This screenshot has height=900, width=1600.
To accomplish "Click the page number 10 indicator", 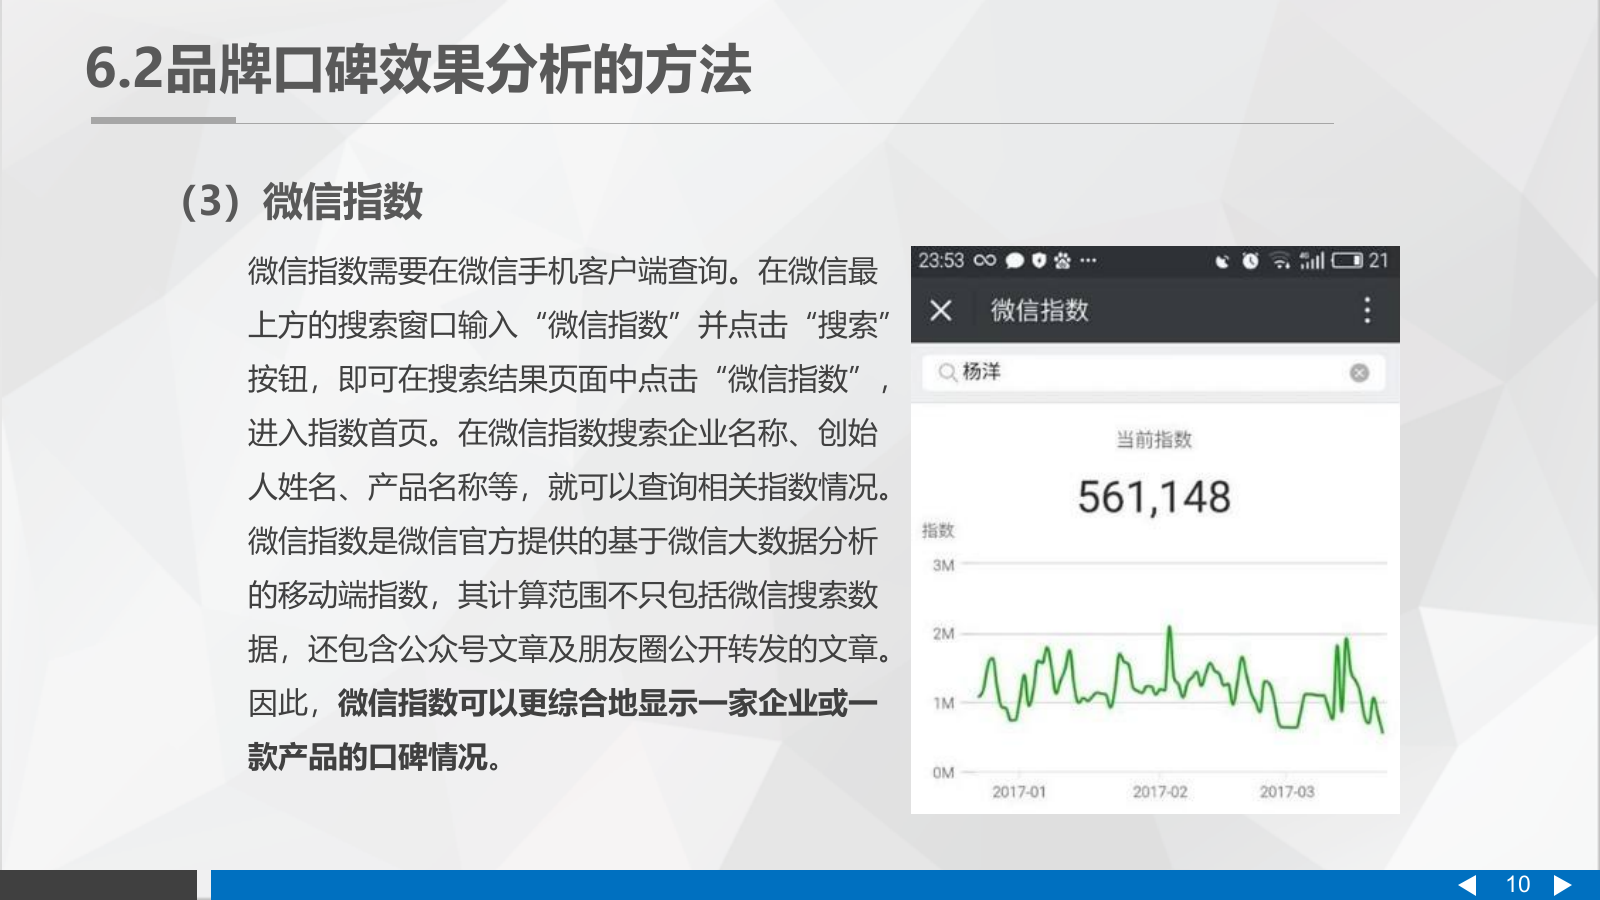I will pos(1518,883).
